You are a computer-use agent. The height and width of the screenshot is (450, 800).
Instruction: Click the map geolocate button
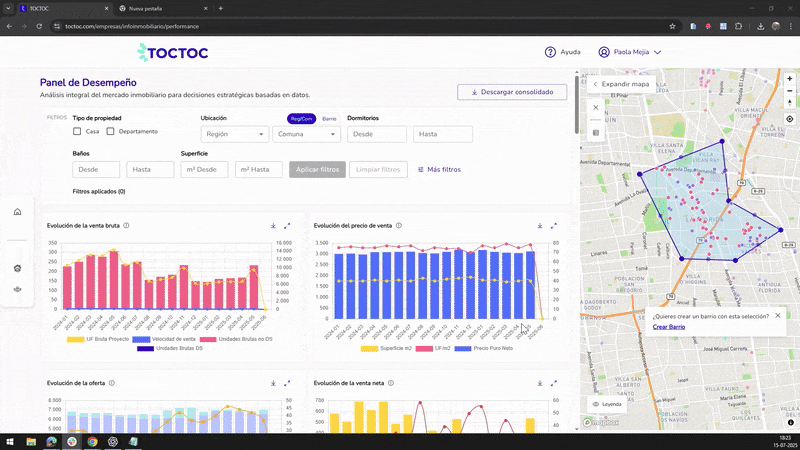coord(789,119)
